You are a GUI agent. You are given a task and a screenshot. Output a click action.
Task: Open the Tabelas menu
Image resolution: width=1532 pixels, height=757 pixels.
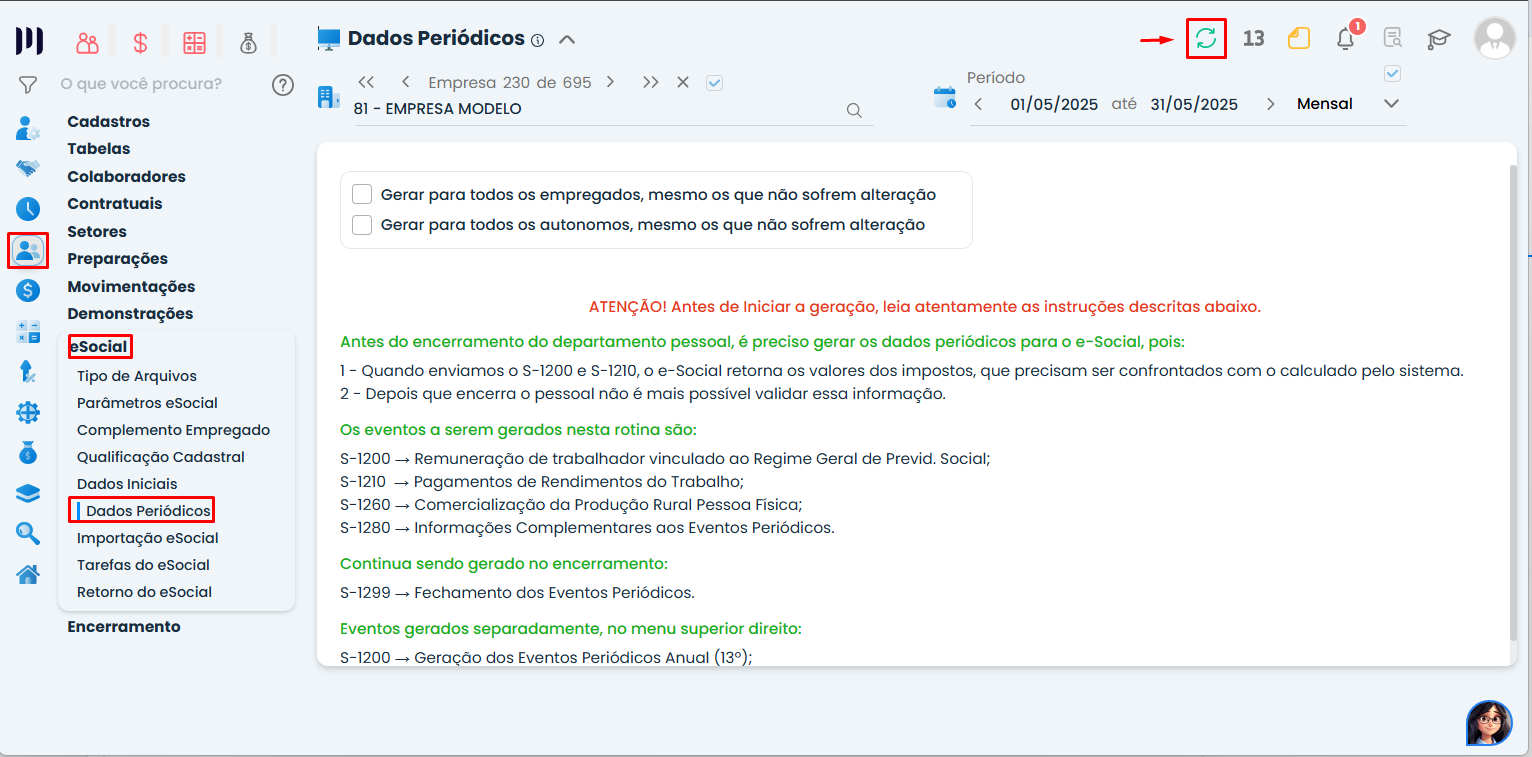click(x=98, y=149)
